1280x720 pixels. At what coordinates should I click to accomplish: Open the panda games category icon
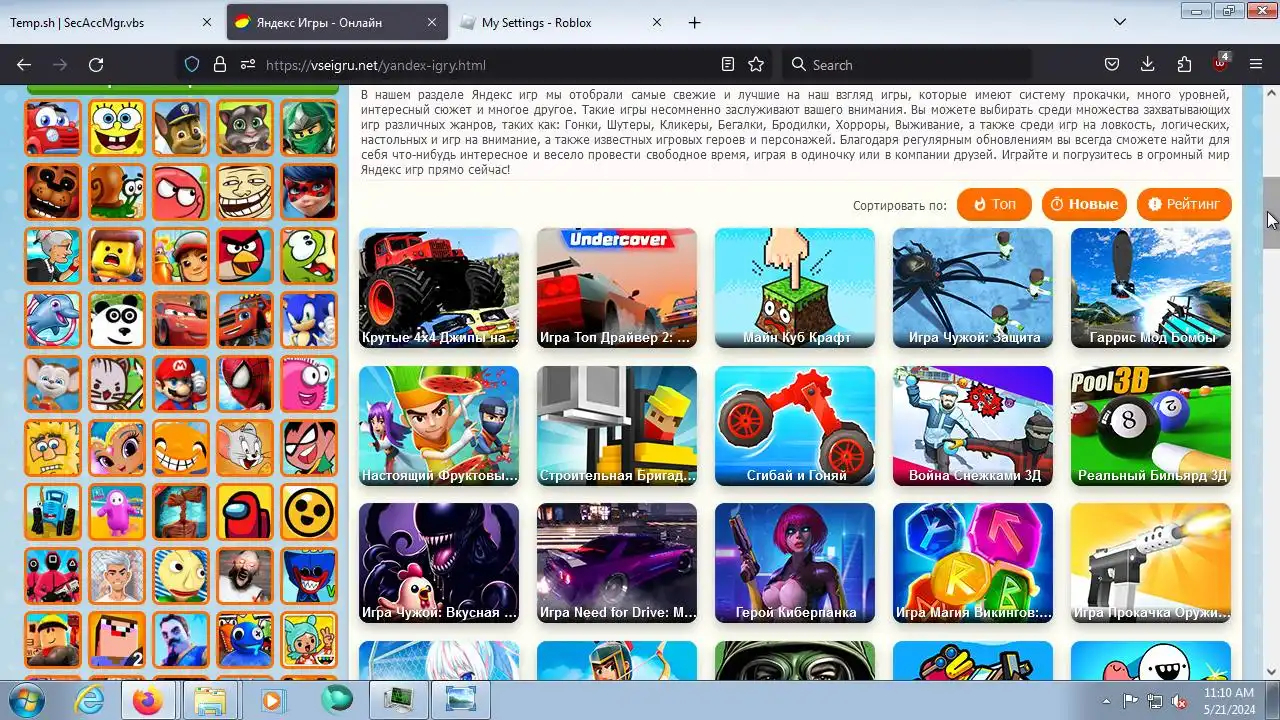(117, 319)
